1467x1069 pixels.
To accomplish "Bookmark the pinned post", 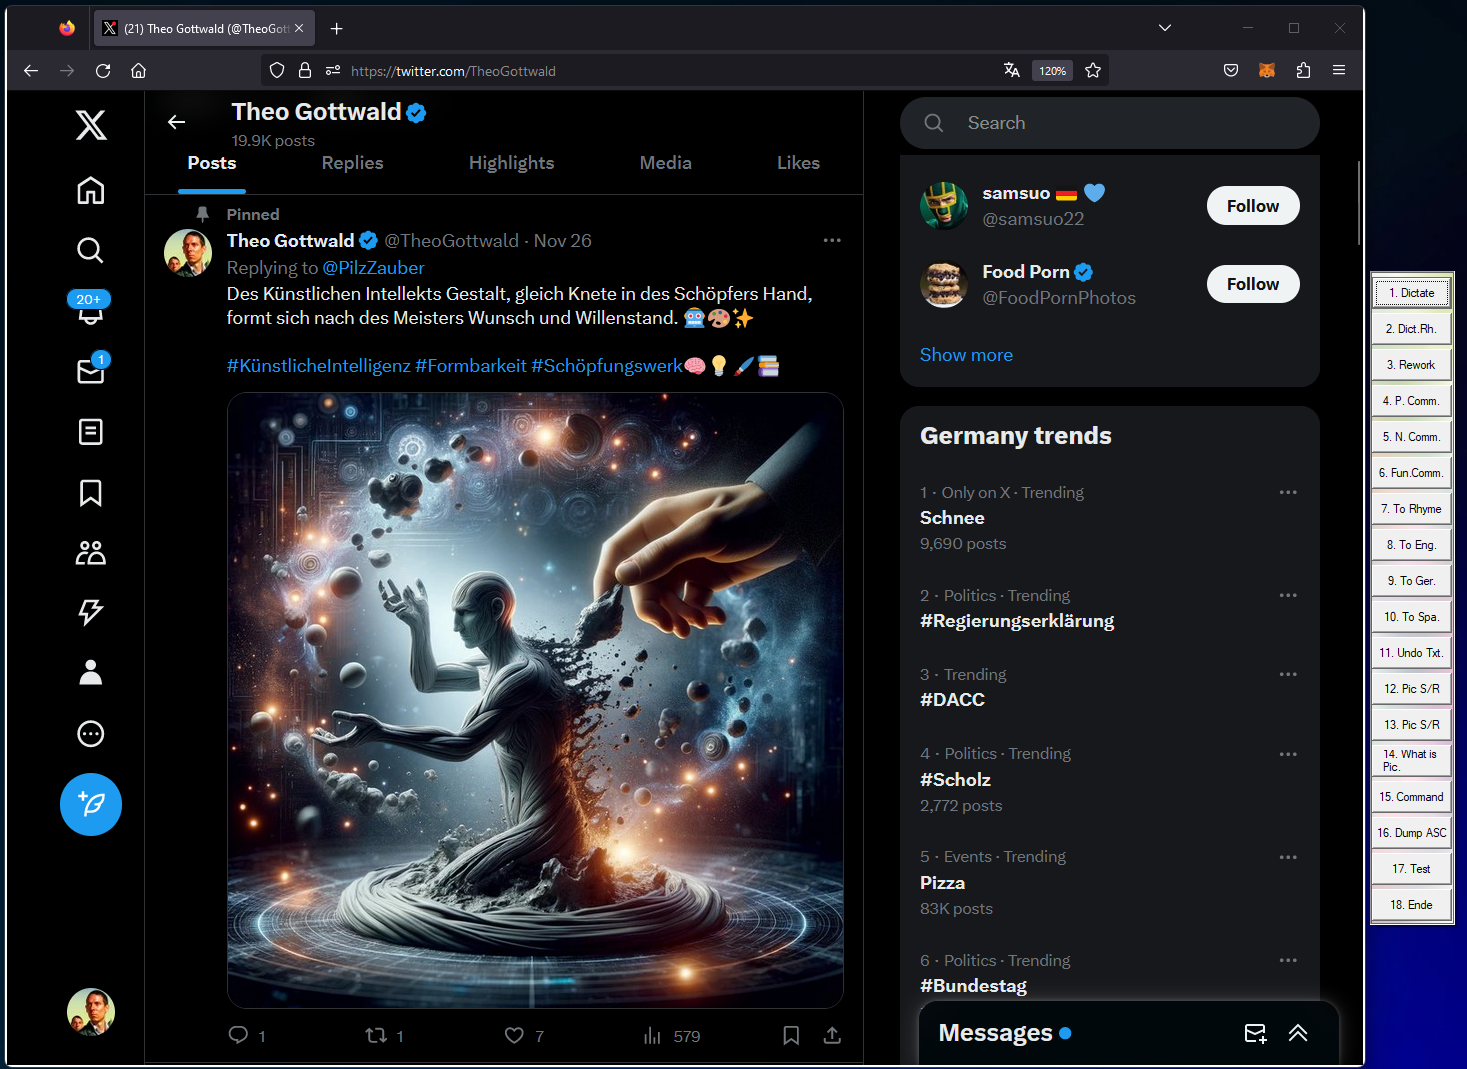I will 791,1036.
